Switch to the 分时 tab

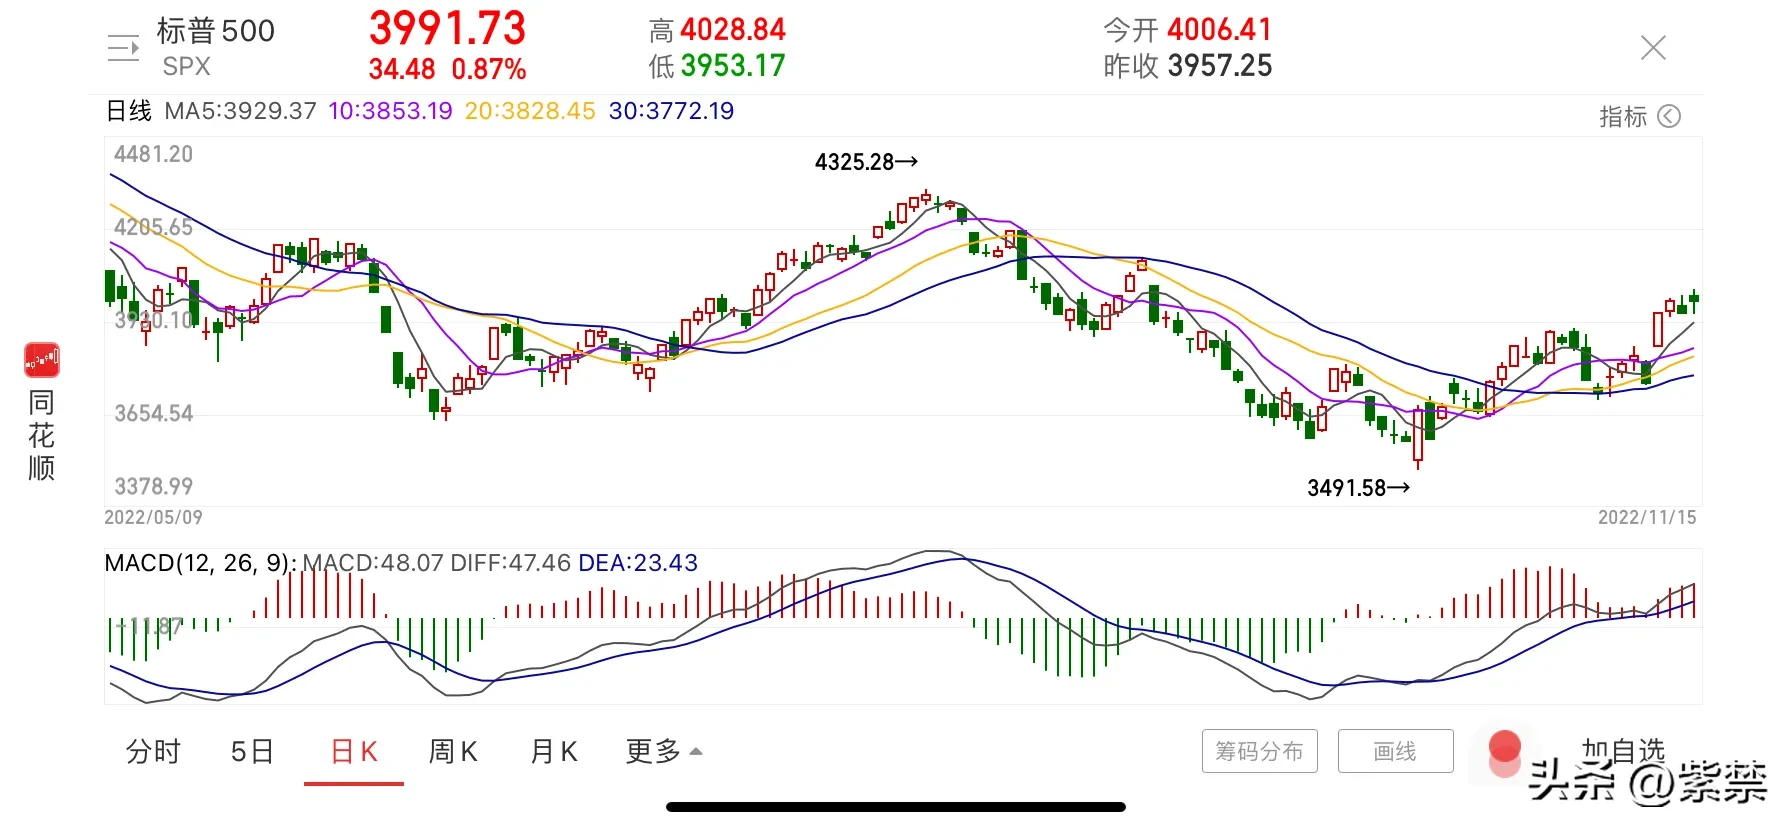point(153,752)
